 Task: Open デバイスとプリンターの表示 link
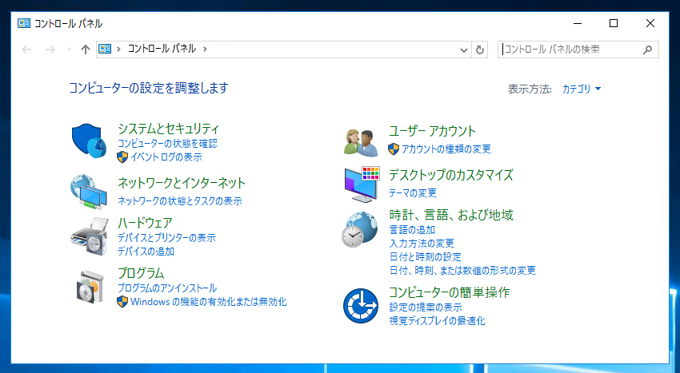[x=167, y=238]
